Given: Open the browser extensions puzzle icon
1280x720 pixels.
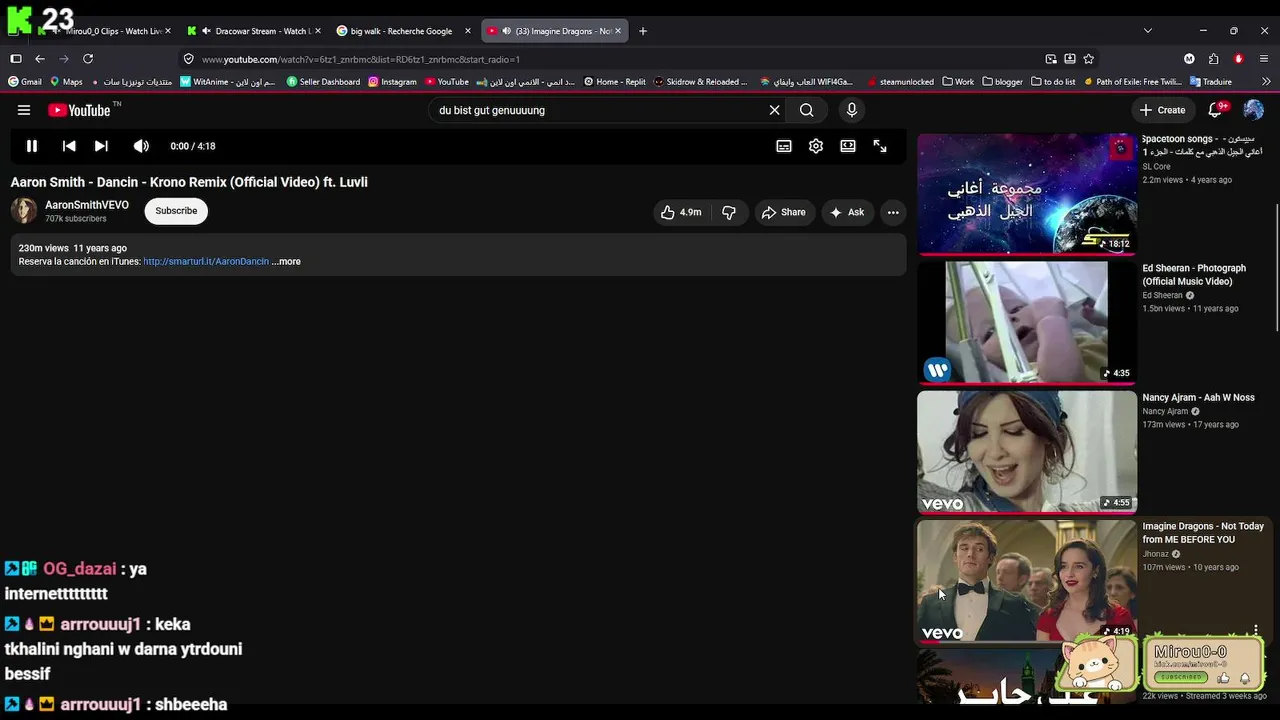Looking at the screenshot, I should click(x=1213, y=59).
